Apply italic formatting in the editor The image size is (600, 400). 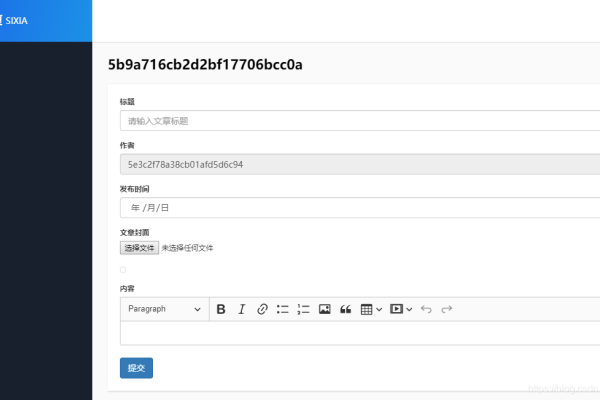point(241,309)
